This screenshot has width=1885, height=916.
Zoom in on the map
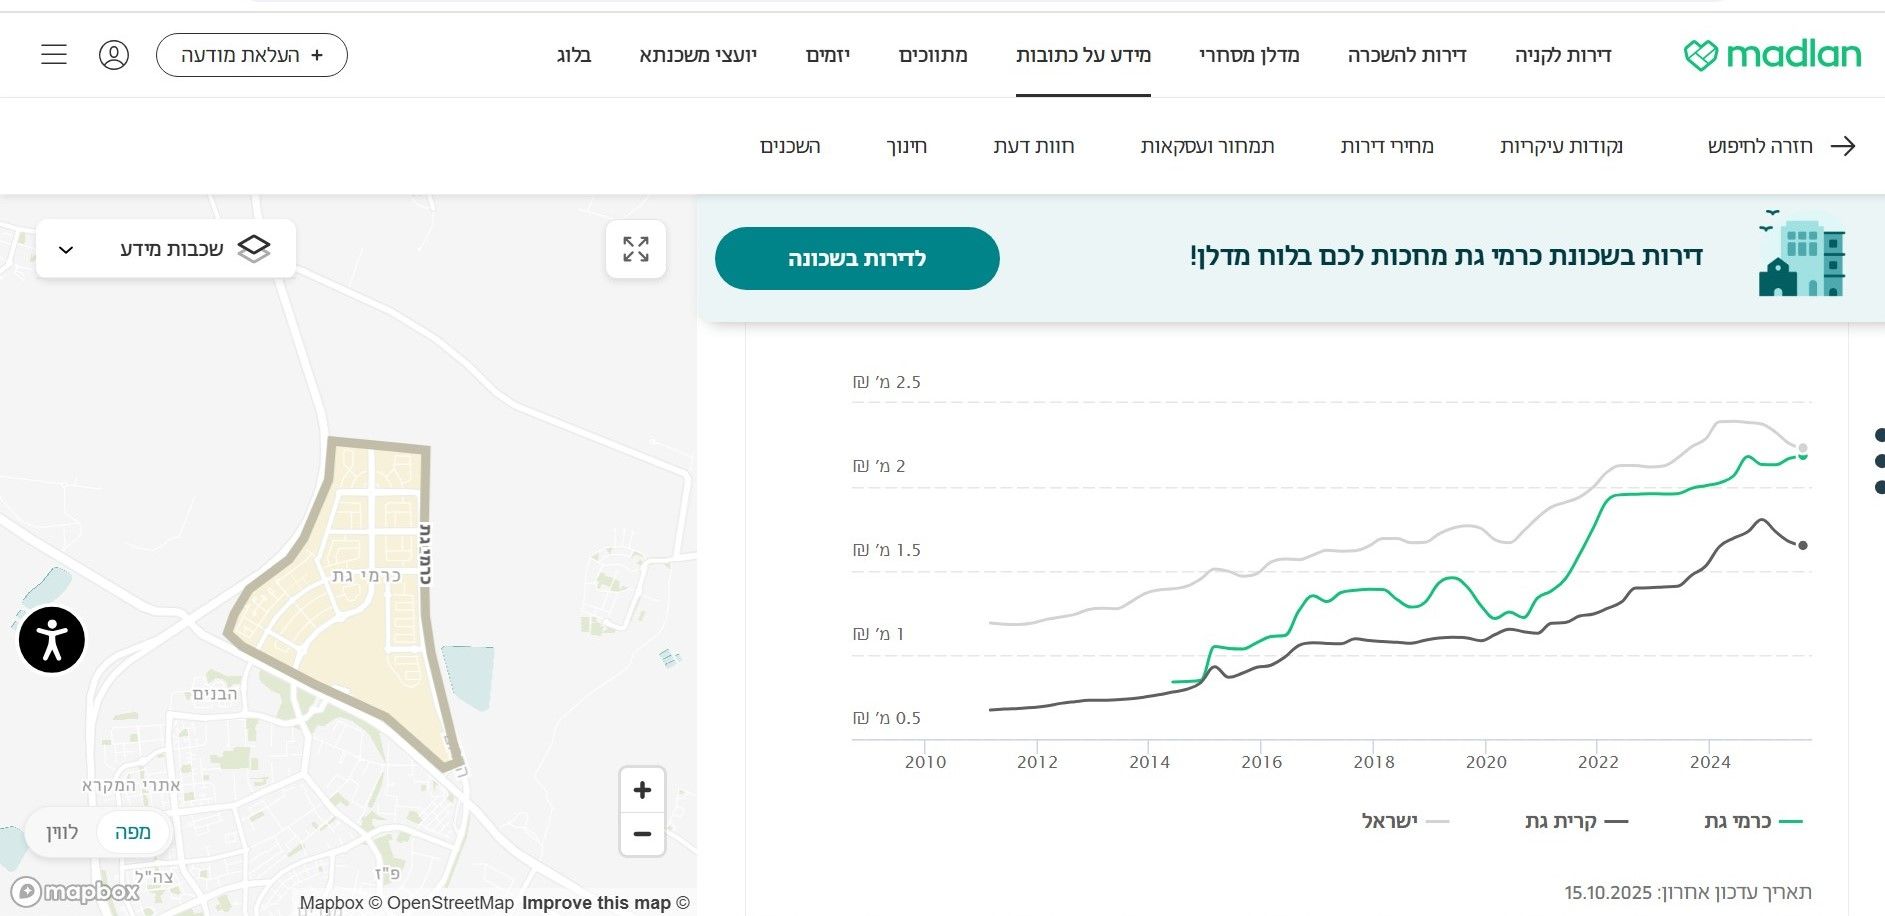pos(642,791)
